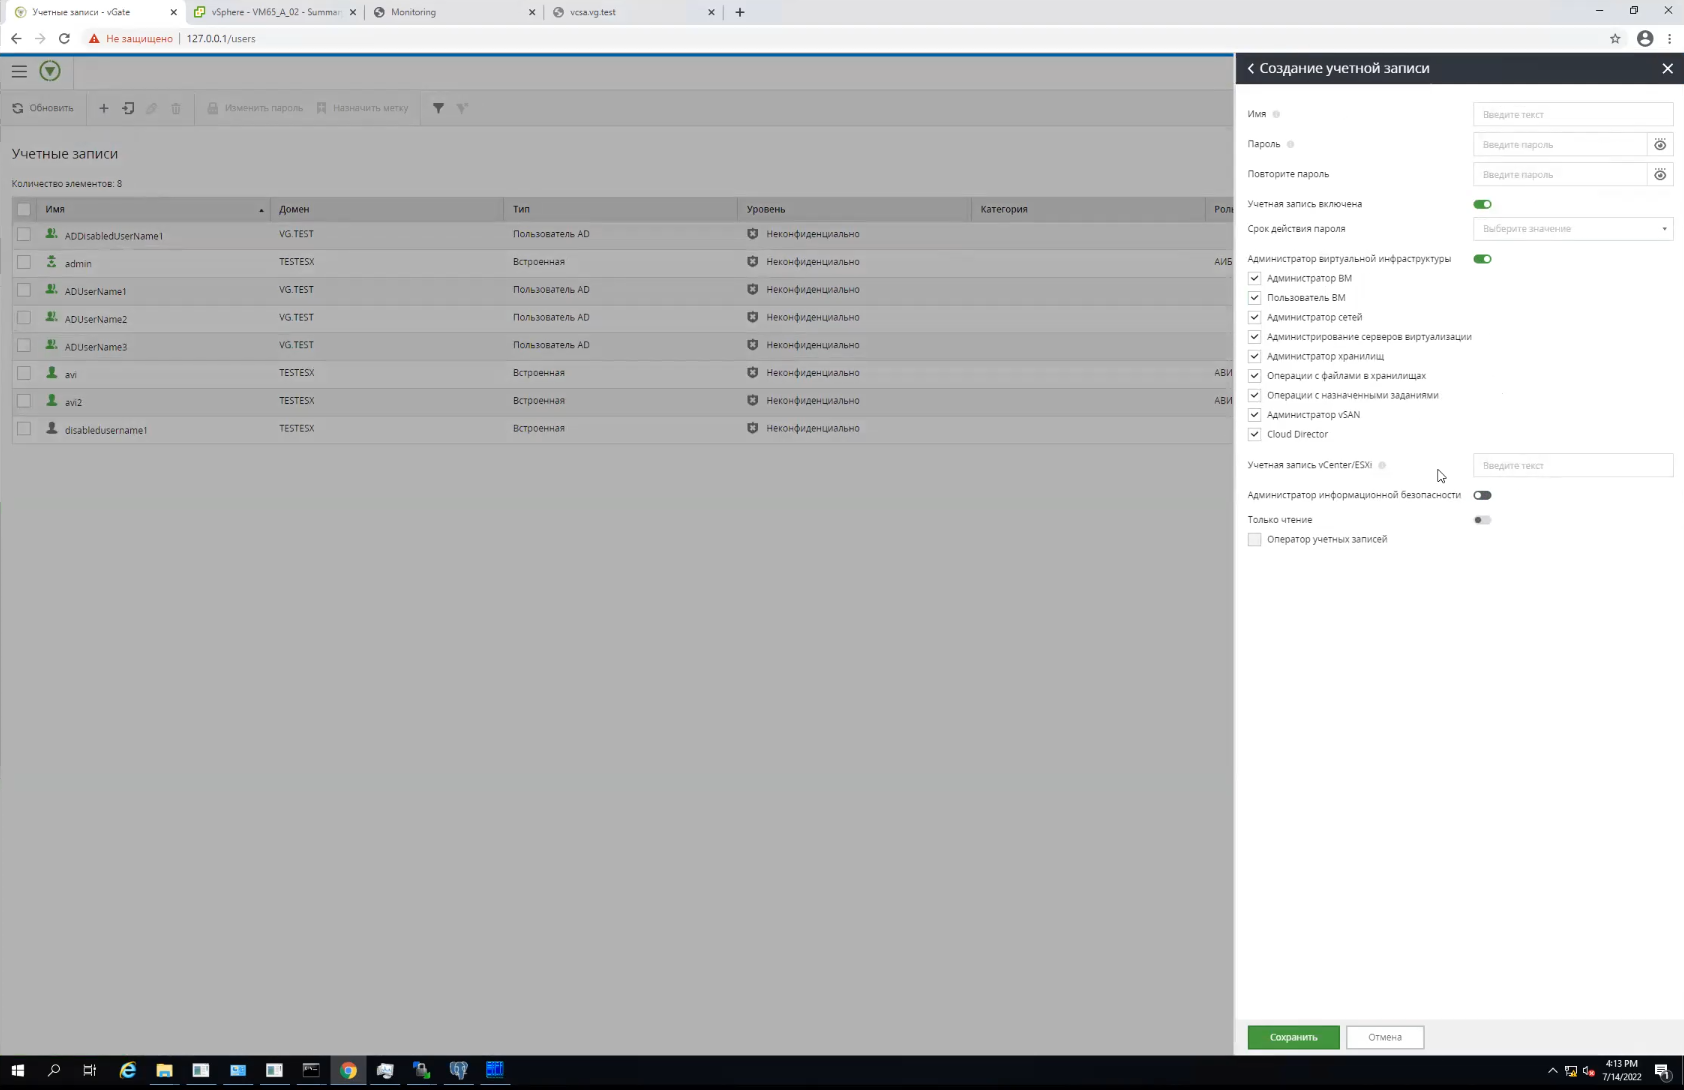The width and height of the screenshot is (1684, 1090).
Task: Click the vGate shield logo icon
Action: pos(50,71)
